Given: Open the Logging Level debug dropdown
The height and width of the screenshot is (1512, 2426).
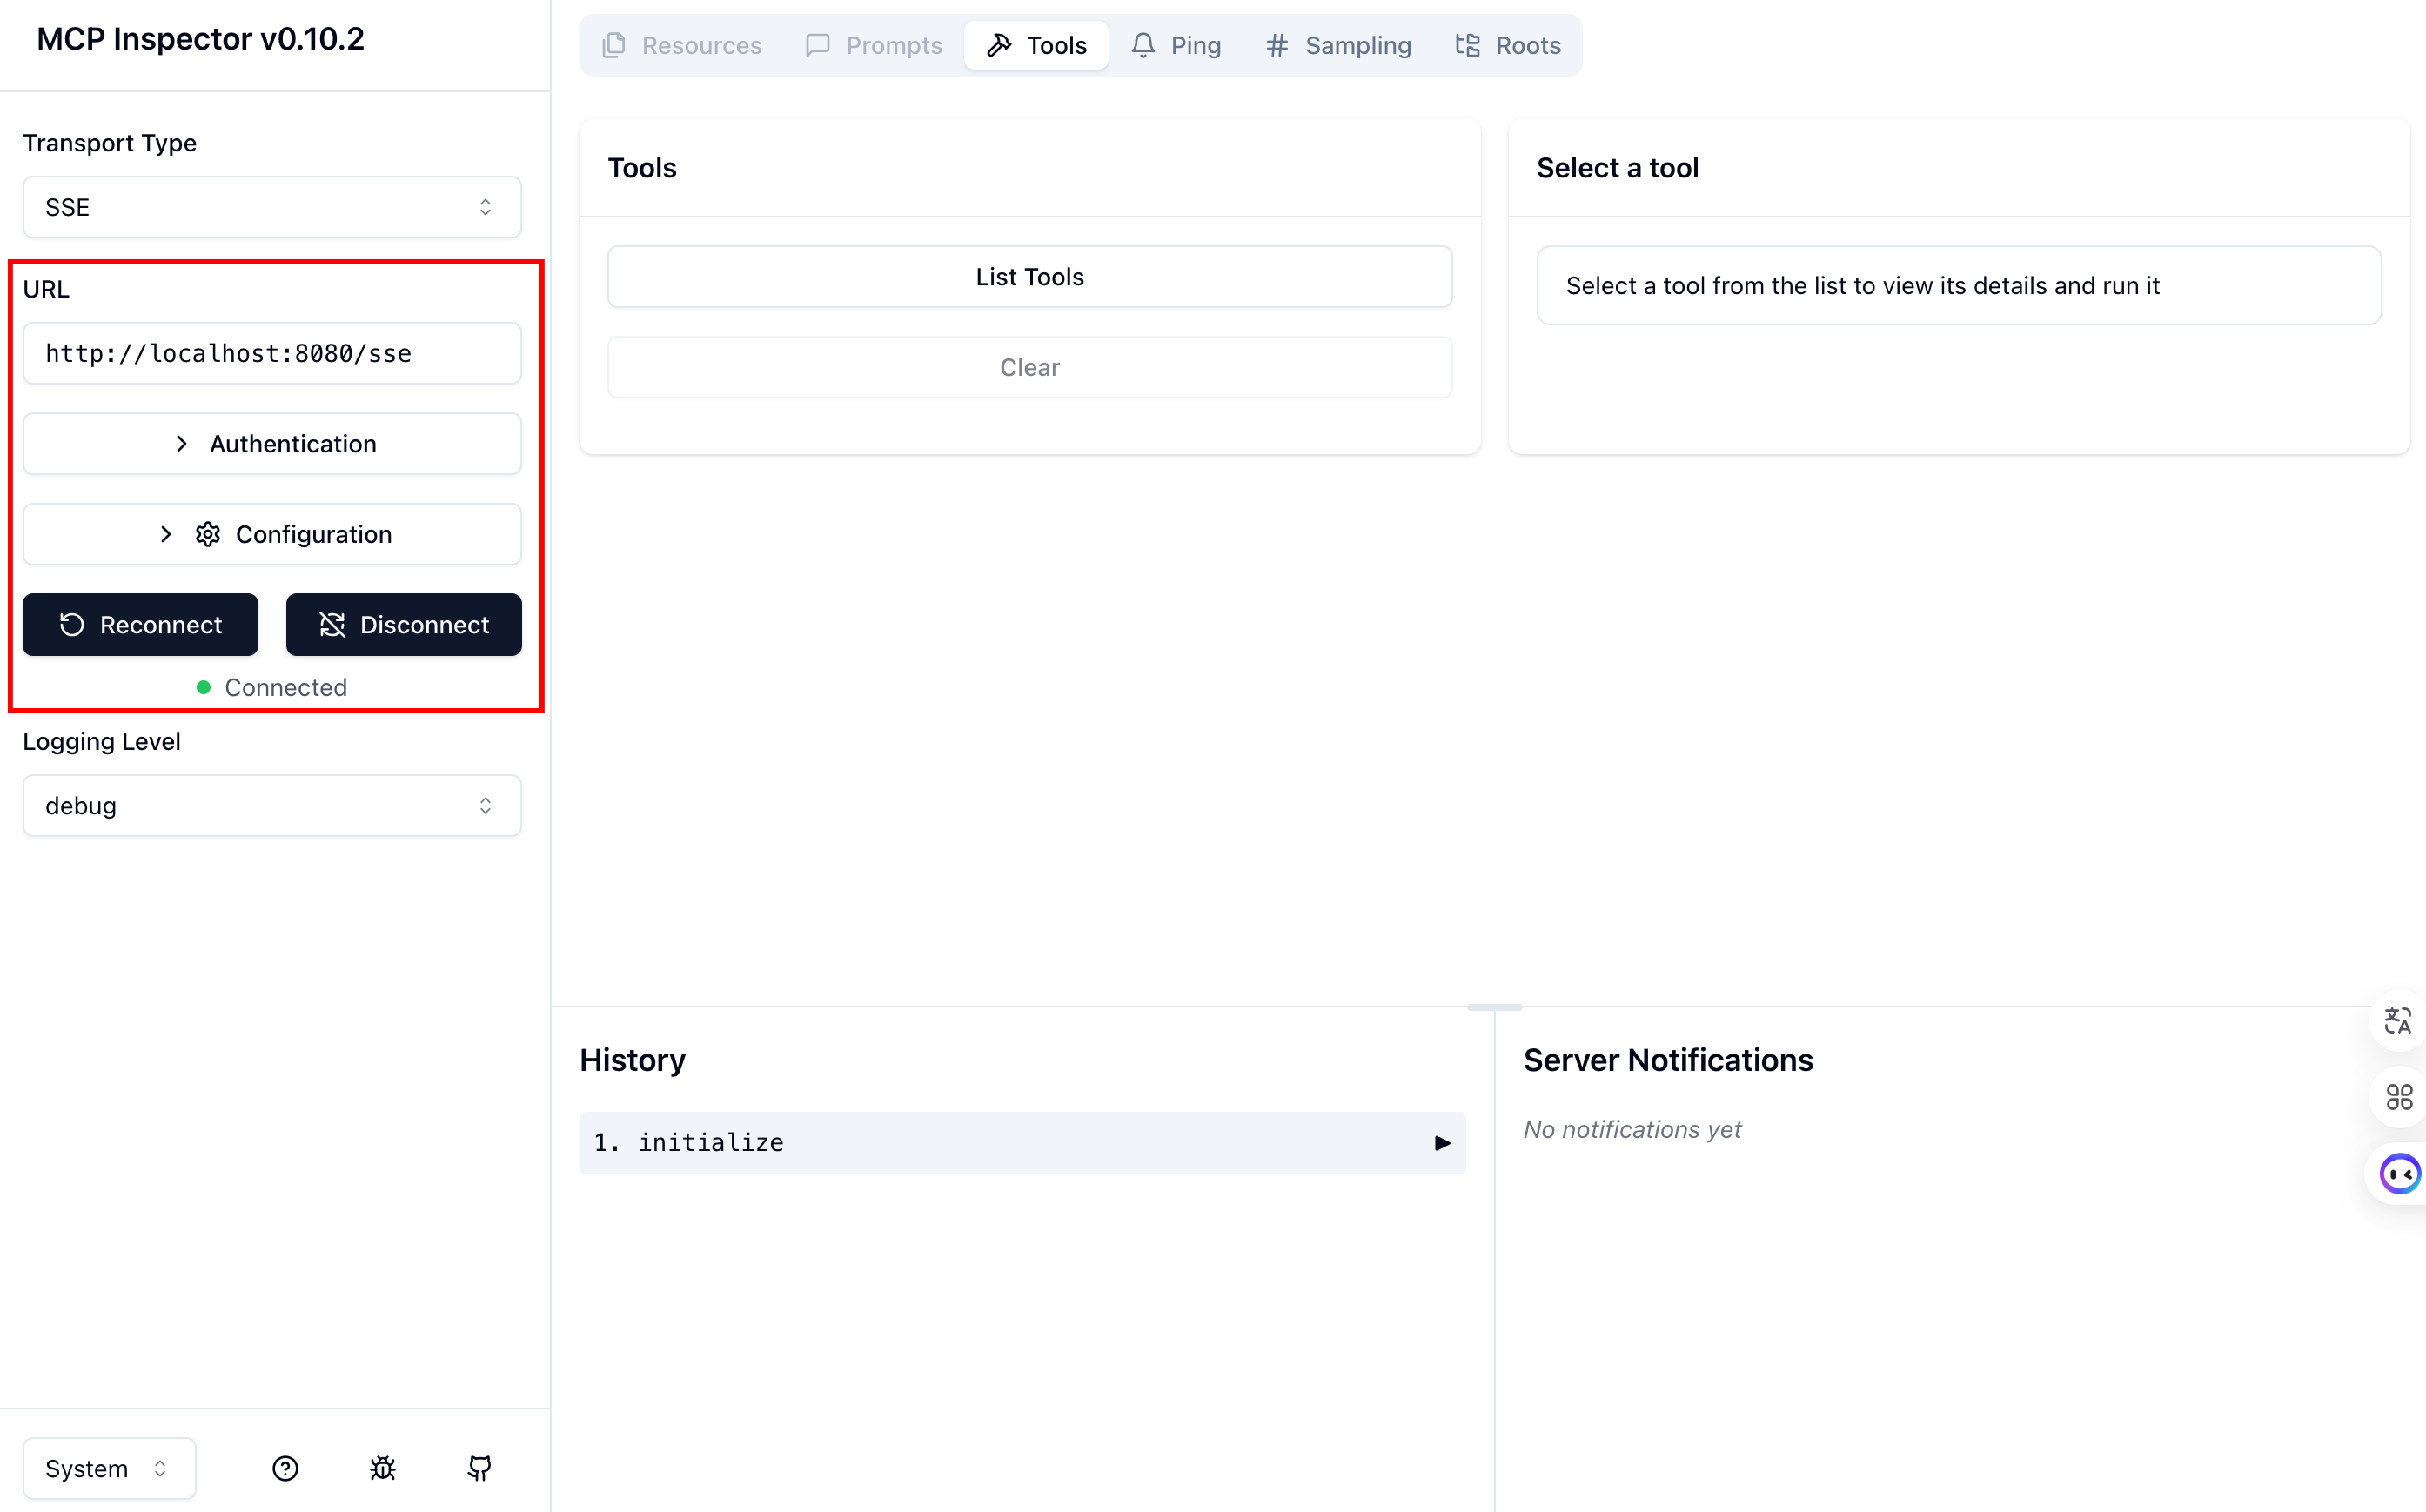Looking at the screenshot, I should point(272,806).
